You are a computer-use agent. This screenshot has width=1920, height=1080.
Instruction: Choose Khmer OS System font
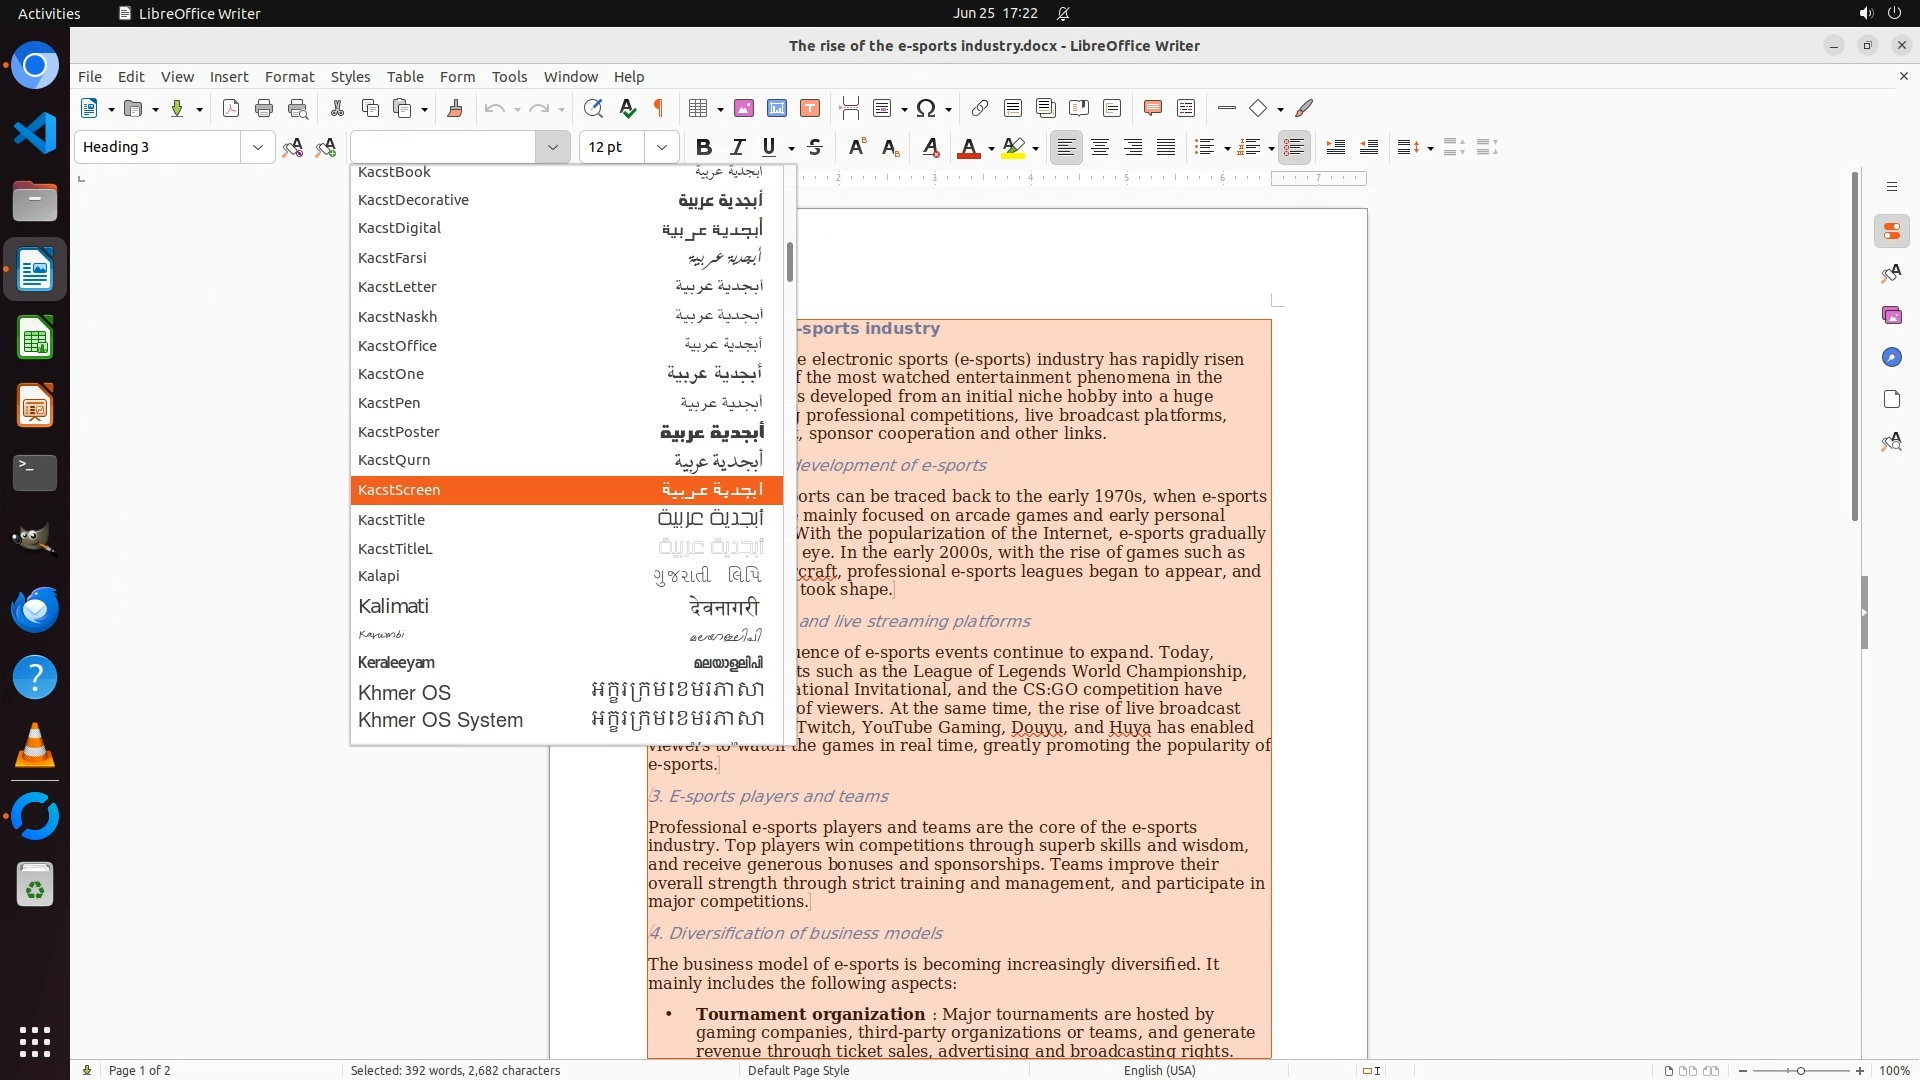click(440, 720)
